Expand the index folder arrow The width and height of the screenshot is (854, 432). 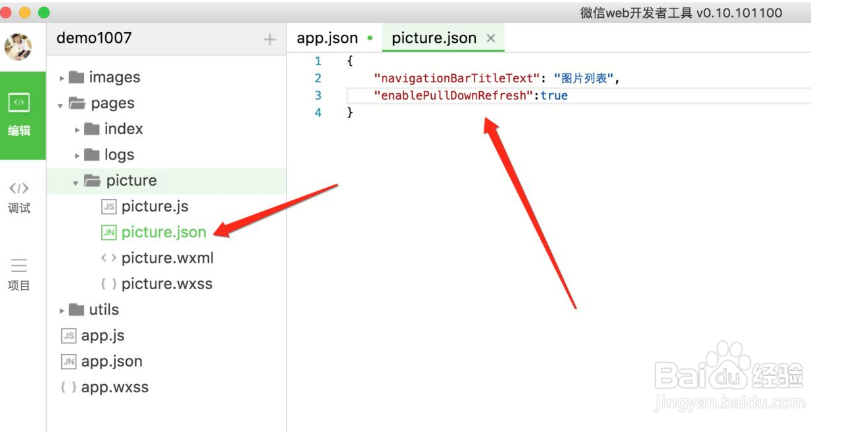pos(77,130)
